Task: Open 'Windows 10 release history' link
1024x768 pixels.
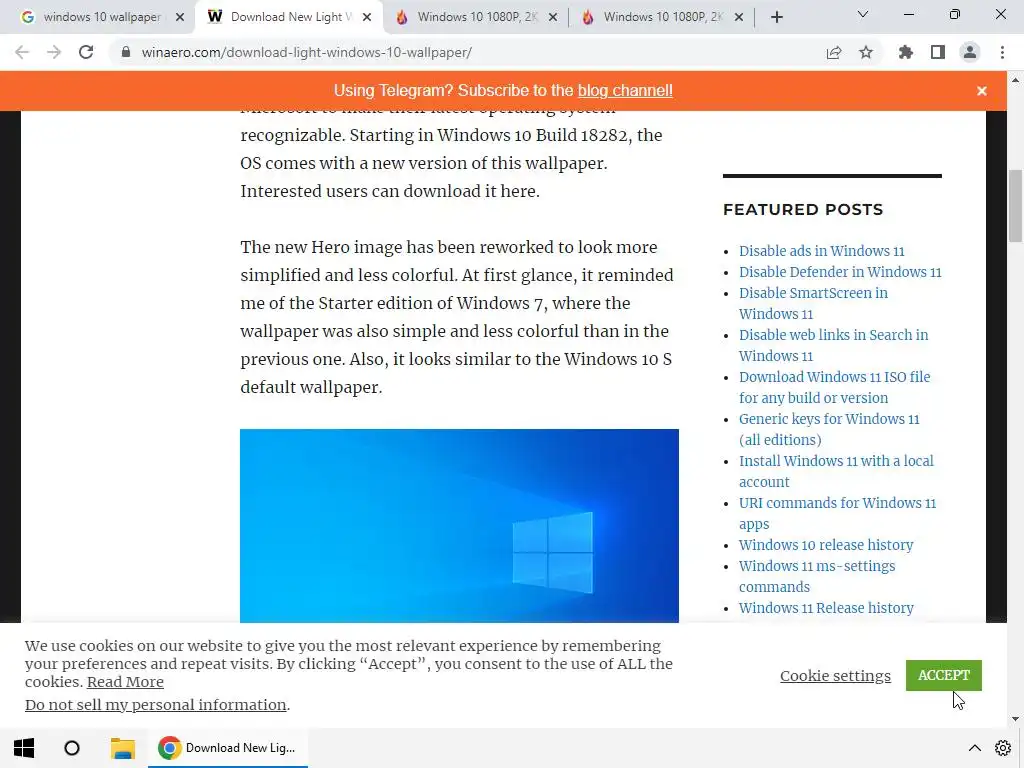Action: (826, 545)
